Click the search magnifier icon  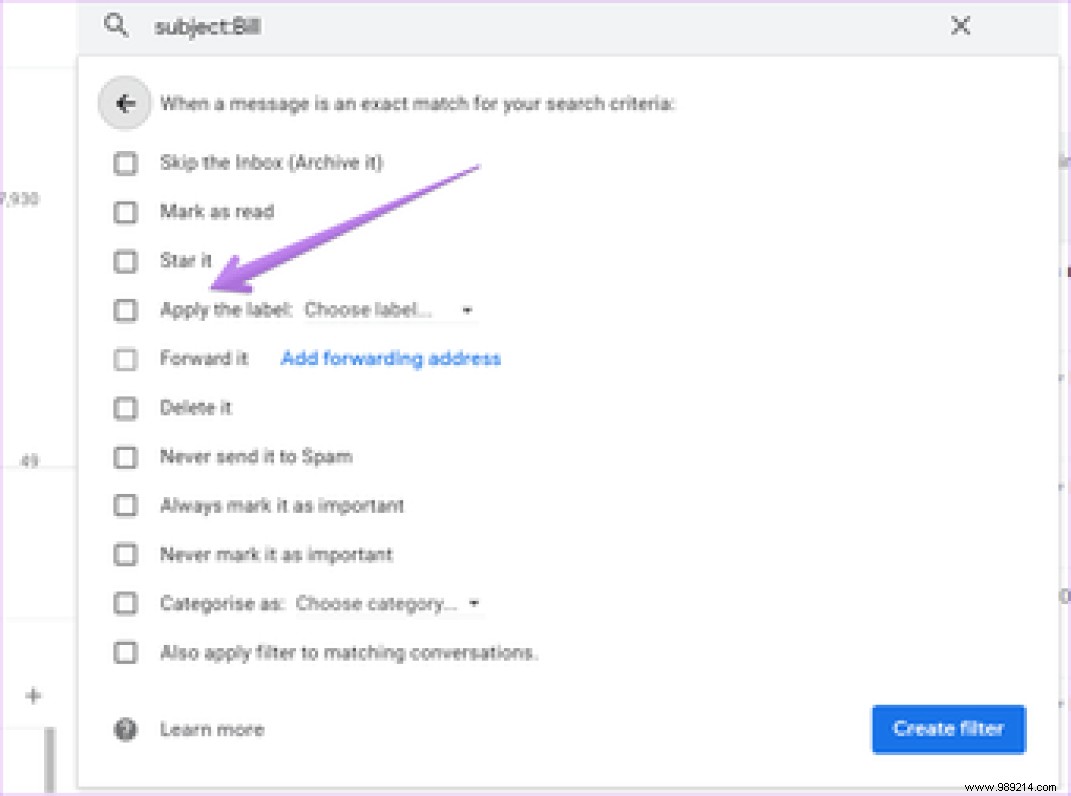117,26
